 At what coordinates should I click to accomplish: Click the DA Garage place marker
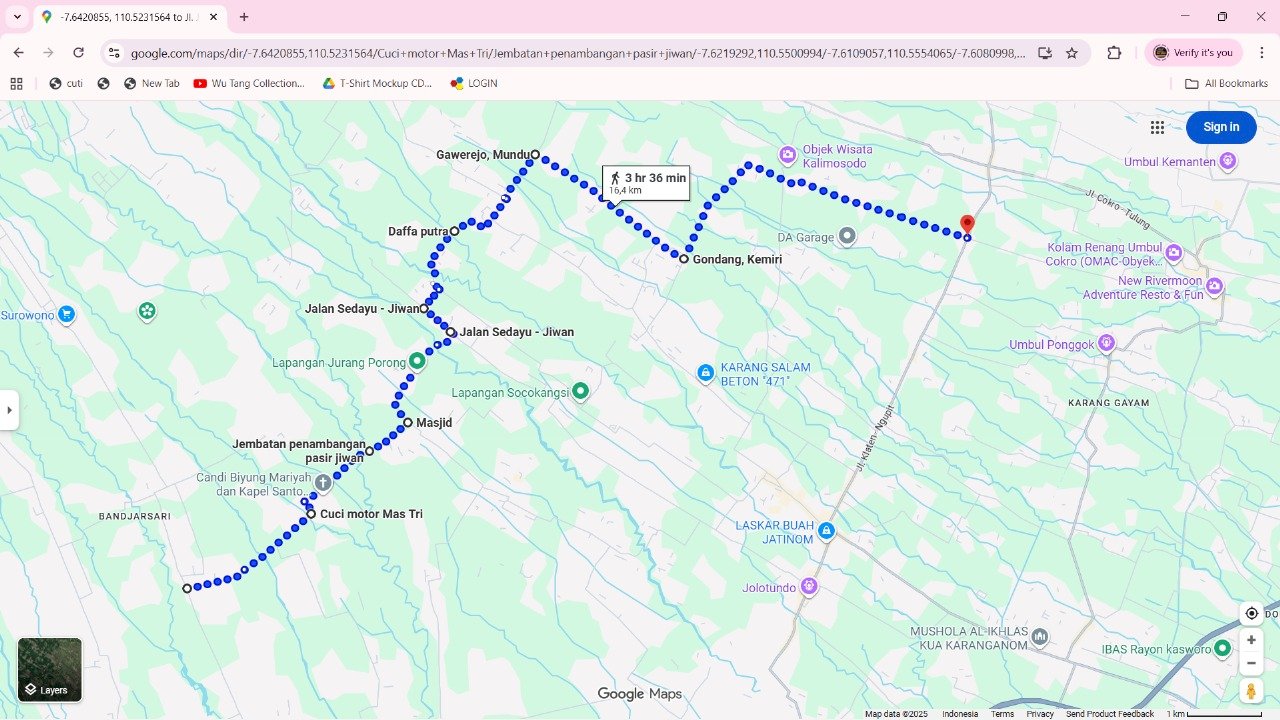pyautogui.click(x=847, y=236)
